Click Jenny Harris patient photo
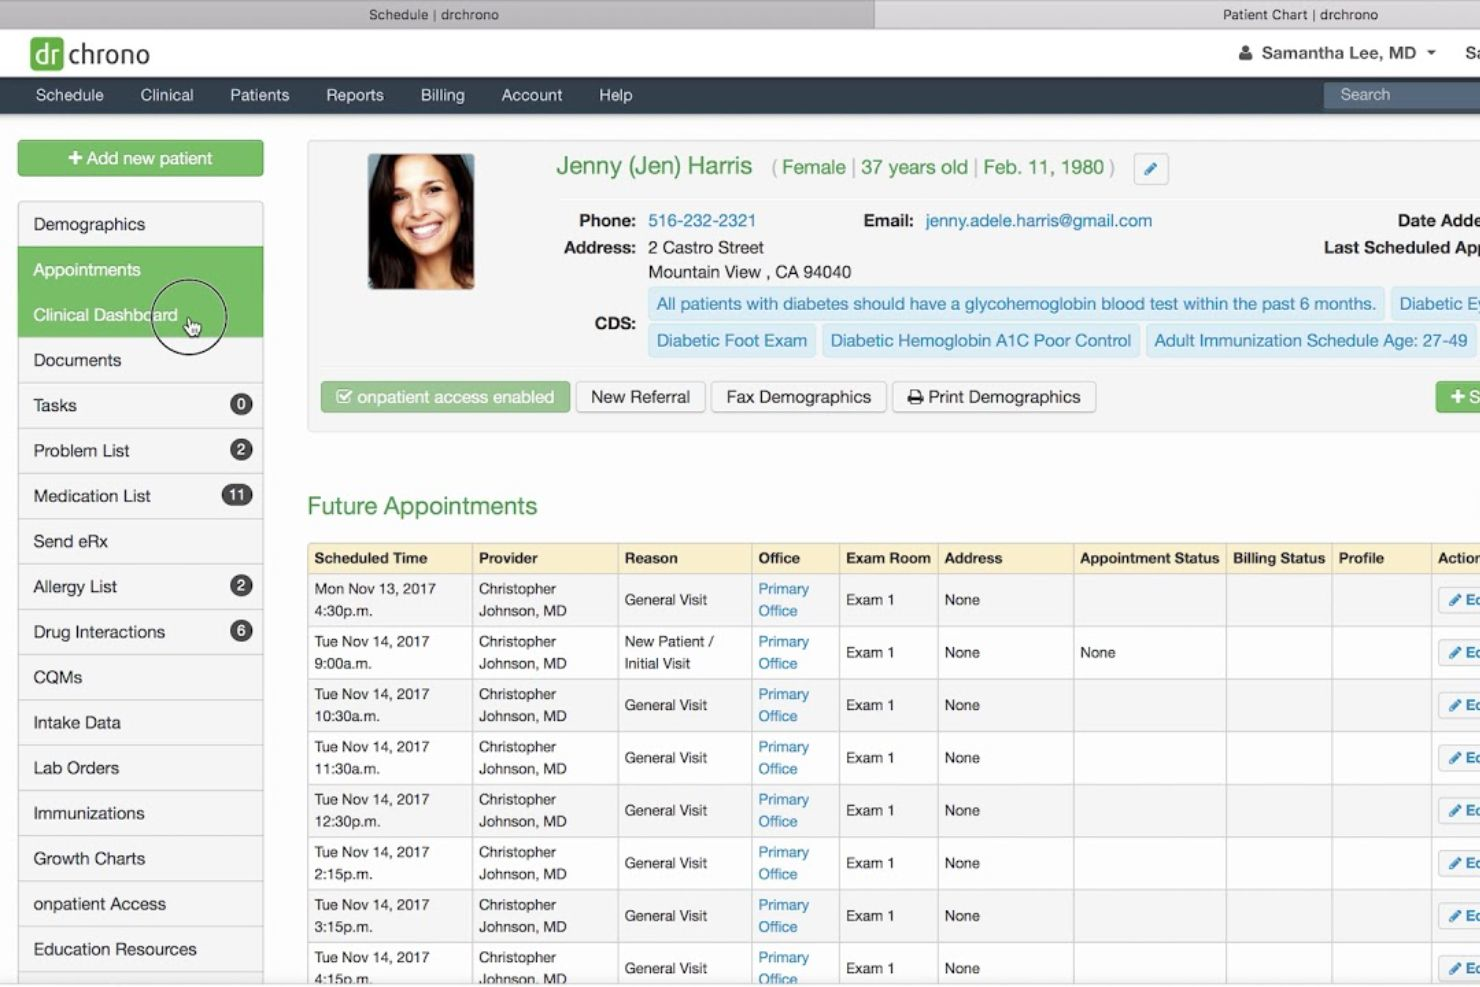Screen dimensions: 1480x987 click(421, 221)
